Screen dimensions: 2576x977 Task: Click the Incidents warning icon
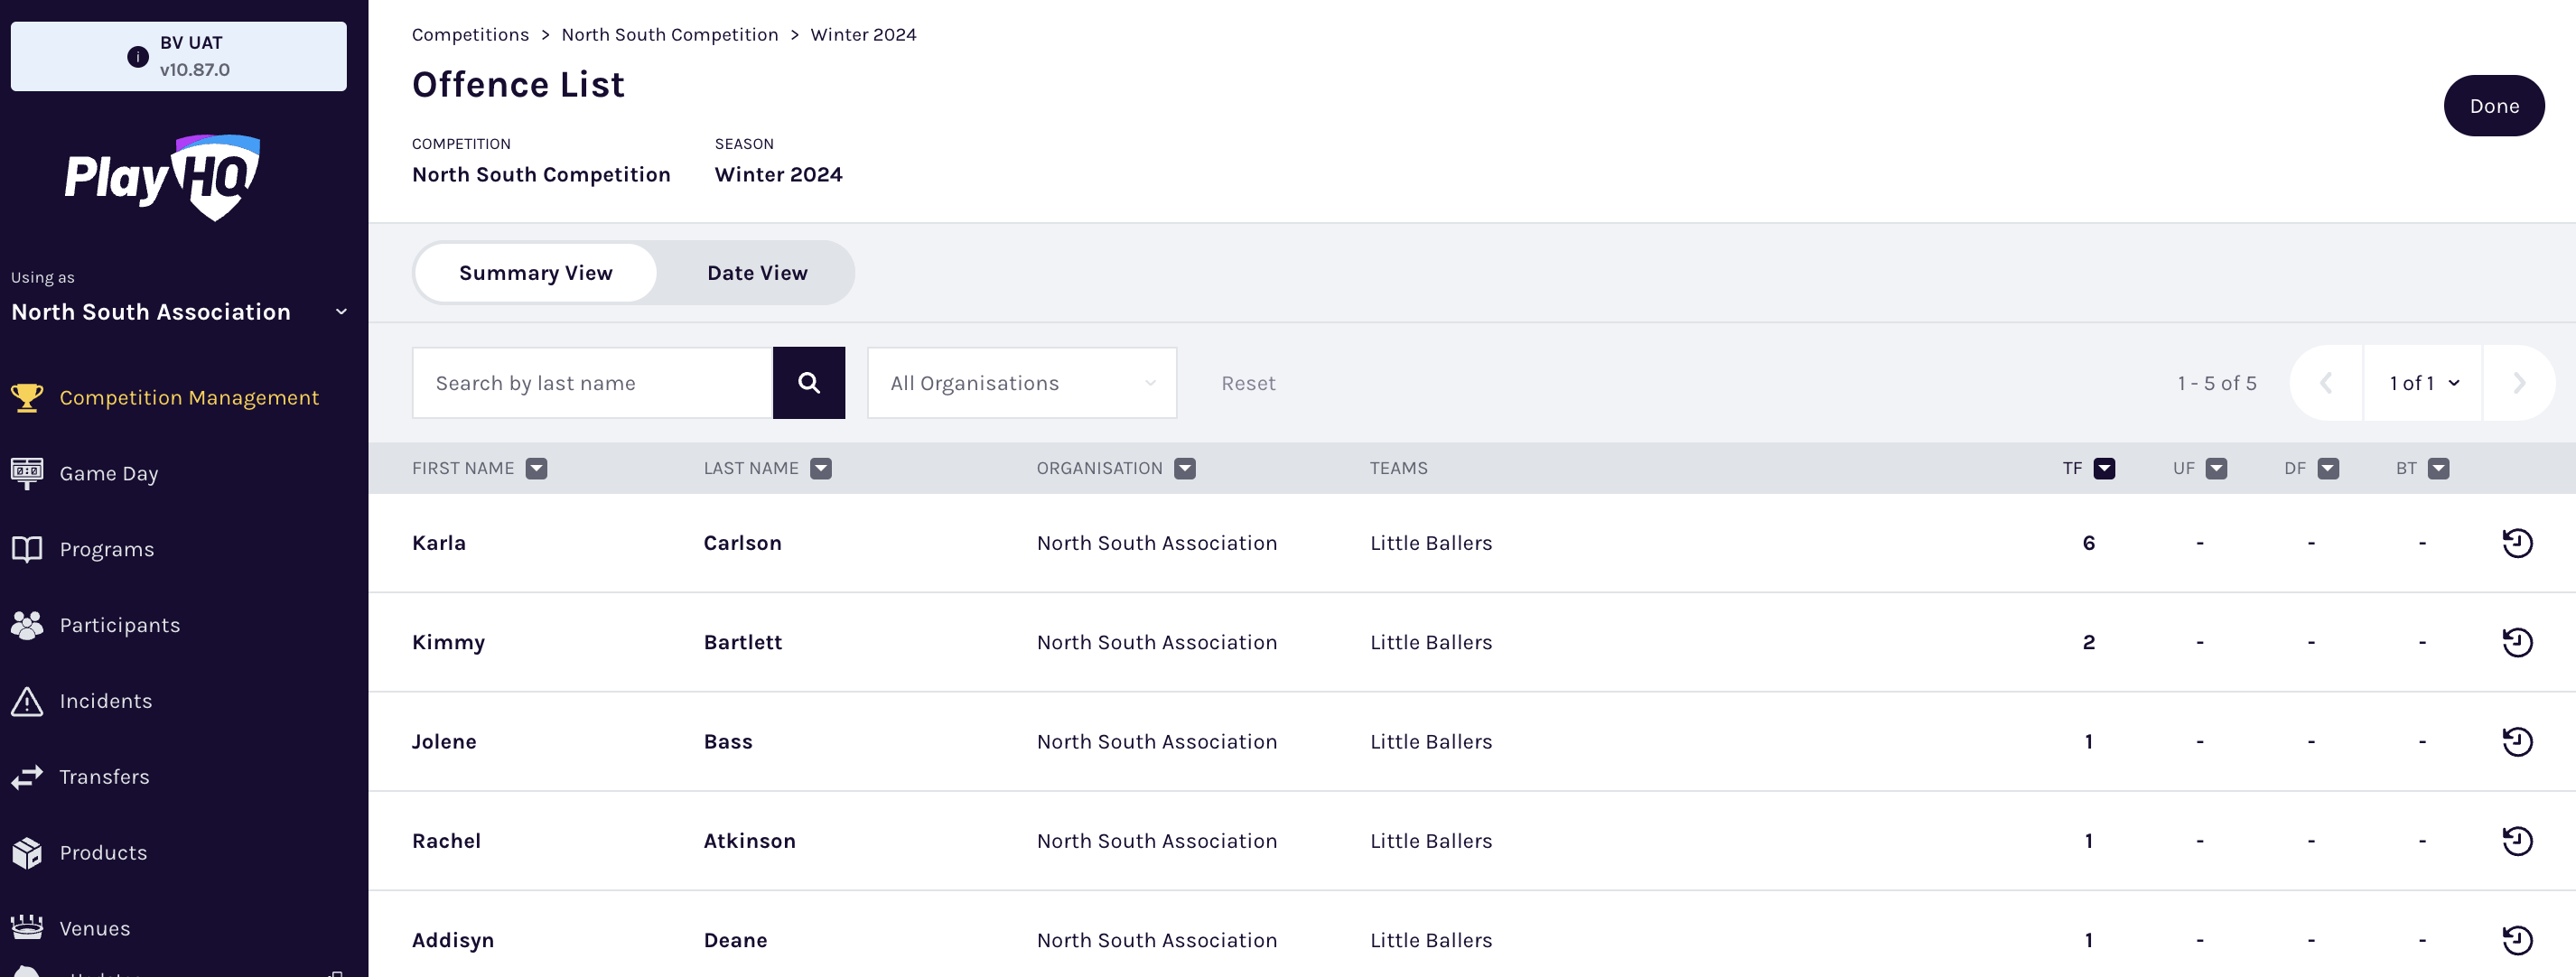pos(27,701)
